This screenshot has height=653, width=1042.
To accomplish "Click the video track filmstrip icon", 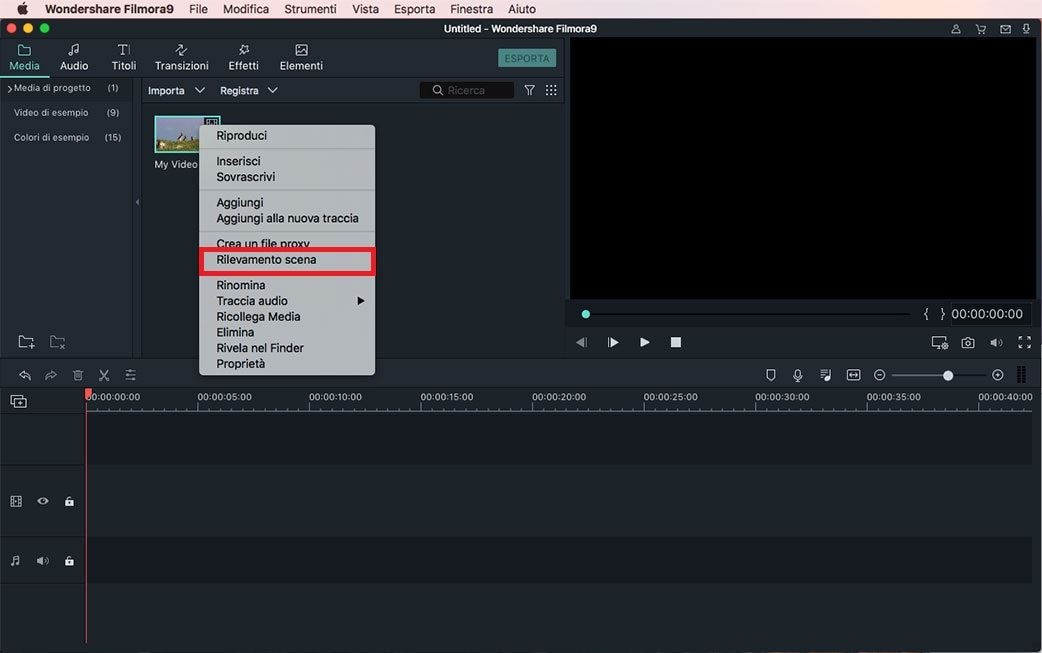I will [x=16, y=502].
